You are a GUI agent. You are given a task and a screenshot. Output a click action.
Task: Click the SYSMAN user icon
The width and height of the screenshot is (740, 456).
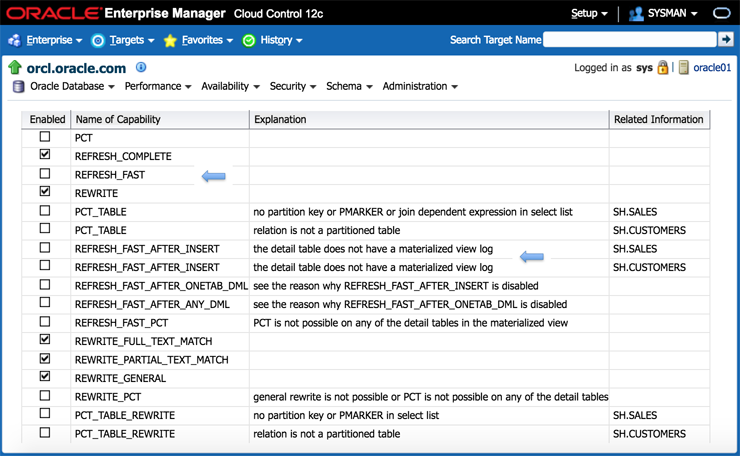click(636, 14)
